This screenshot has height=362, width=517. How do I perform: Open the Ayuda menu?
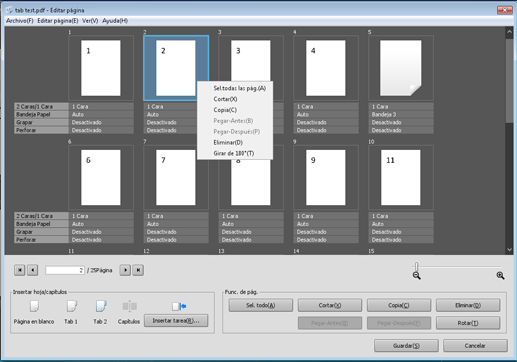115,21
